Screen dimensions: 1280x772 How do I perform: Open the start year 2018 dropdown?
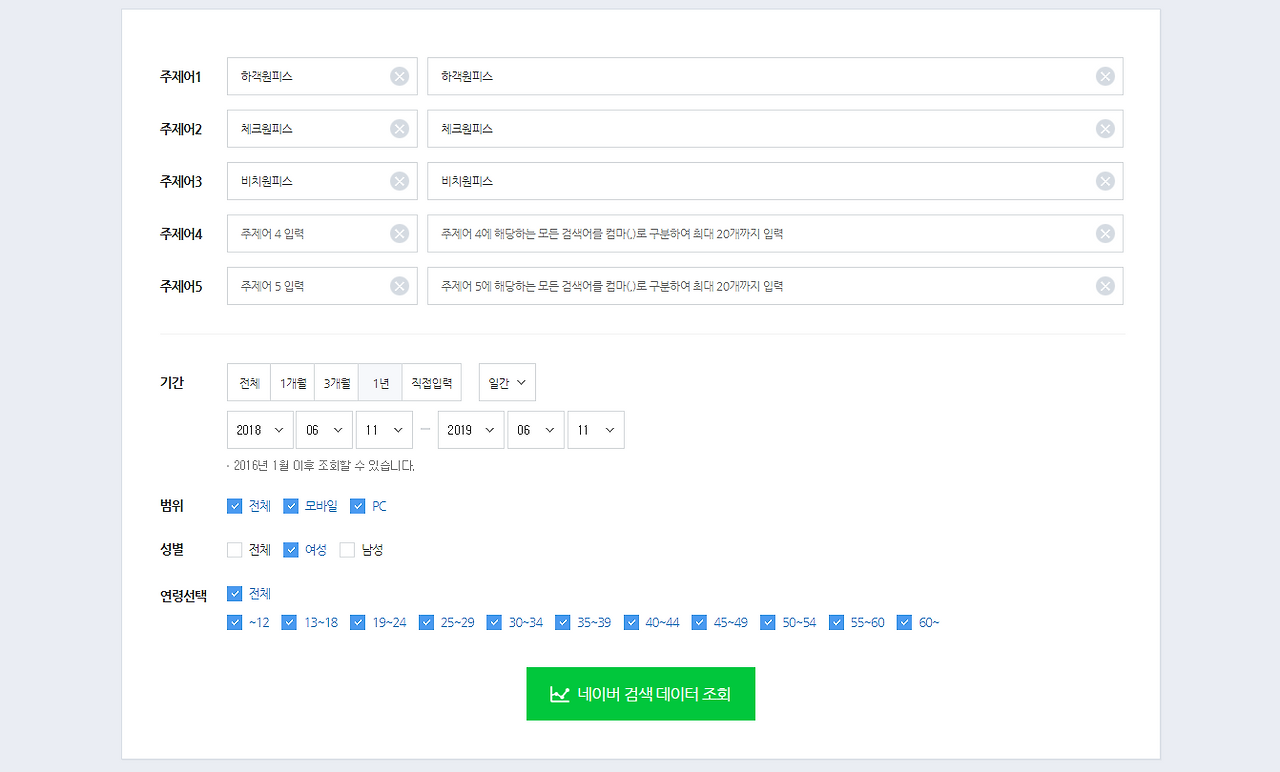tap(260, 430)
